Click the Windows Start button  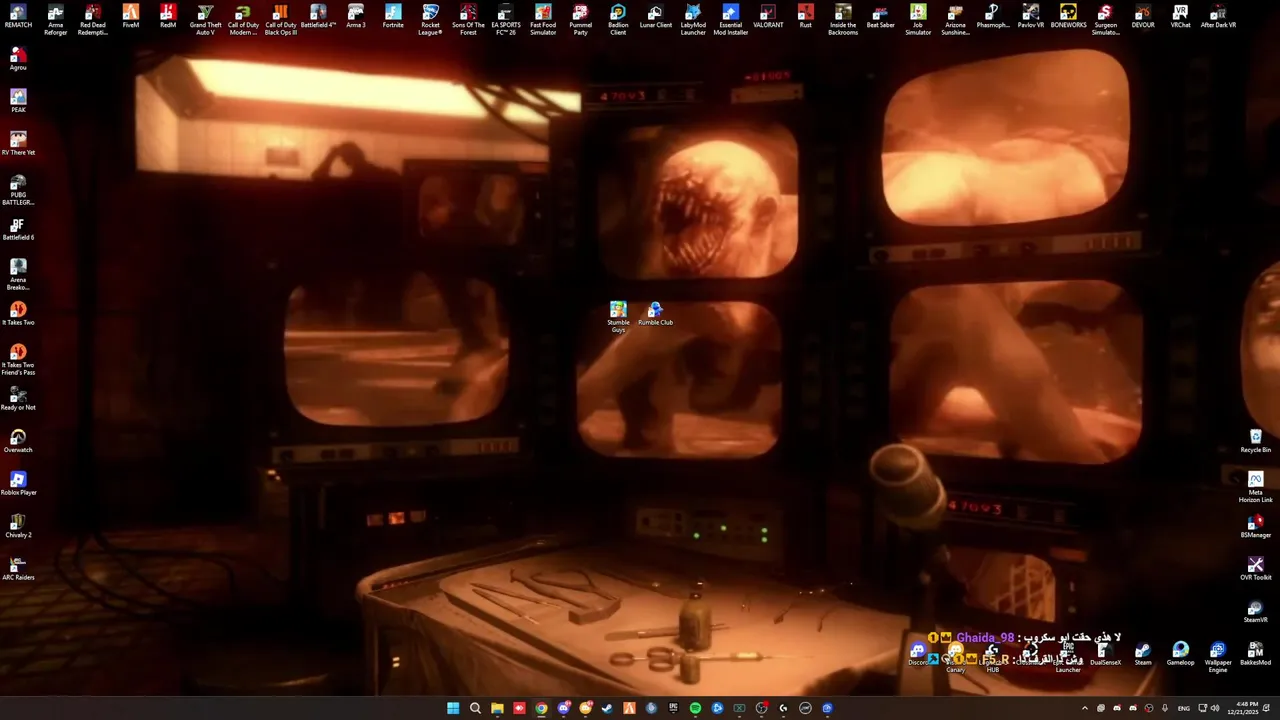(x=453, y=708)
